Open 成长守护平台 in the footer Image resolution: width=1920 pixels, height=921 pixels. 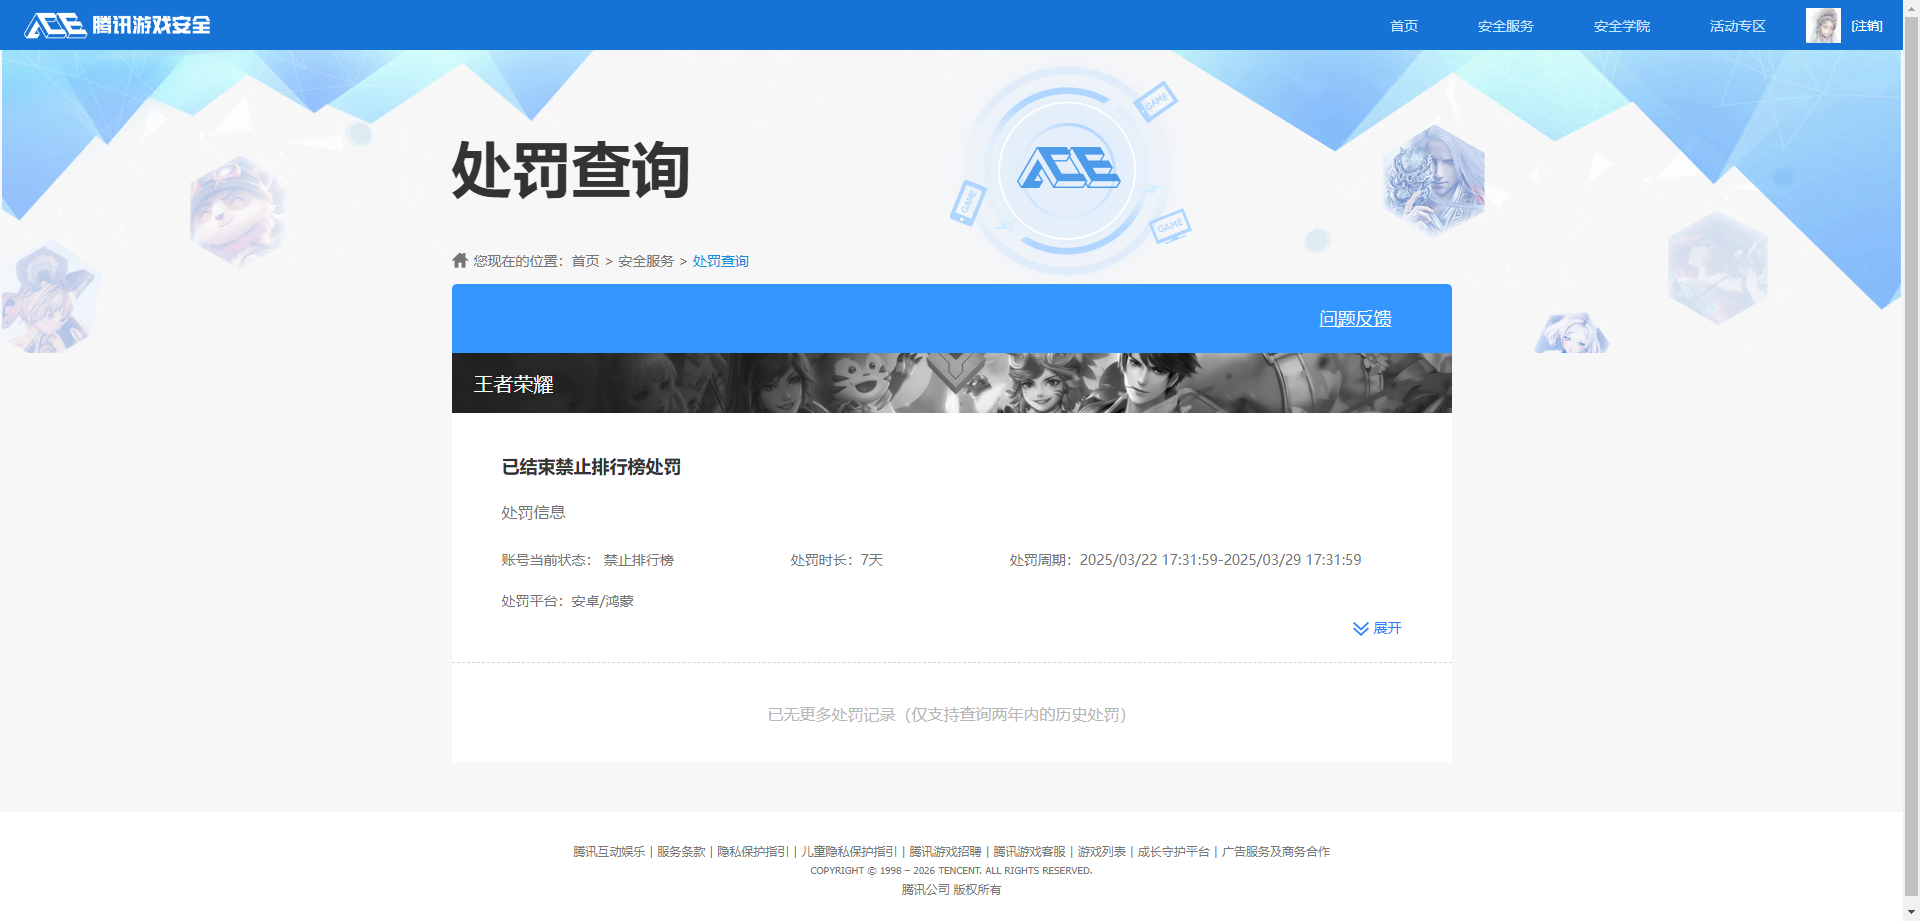click(1173, 852)
